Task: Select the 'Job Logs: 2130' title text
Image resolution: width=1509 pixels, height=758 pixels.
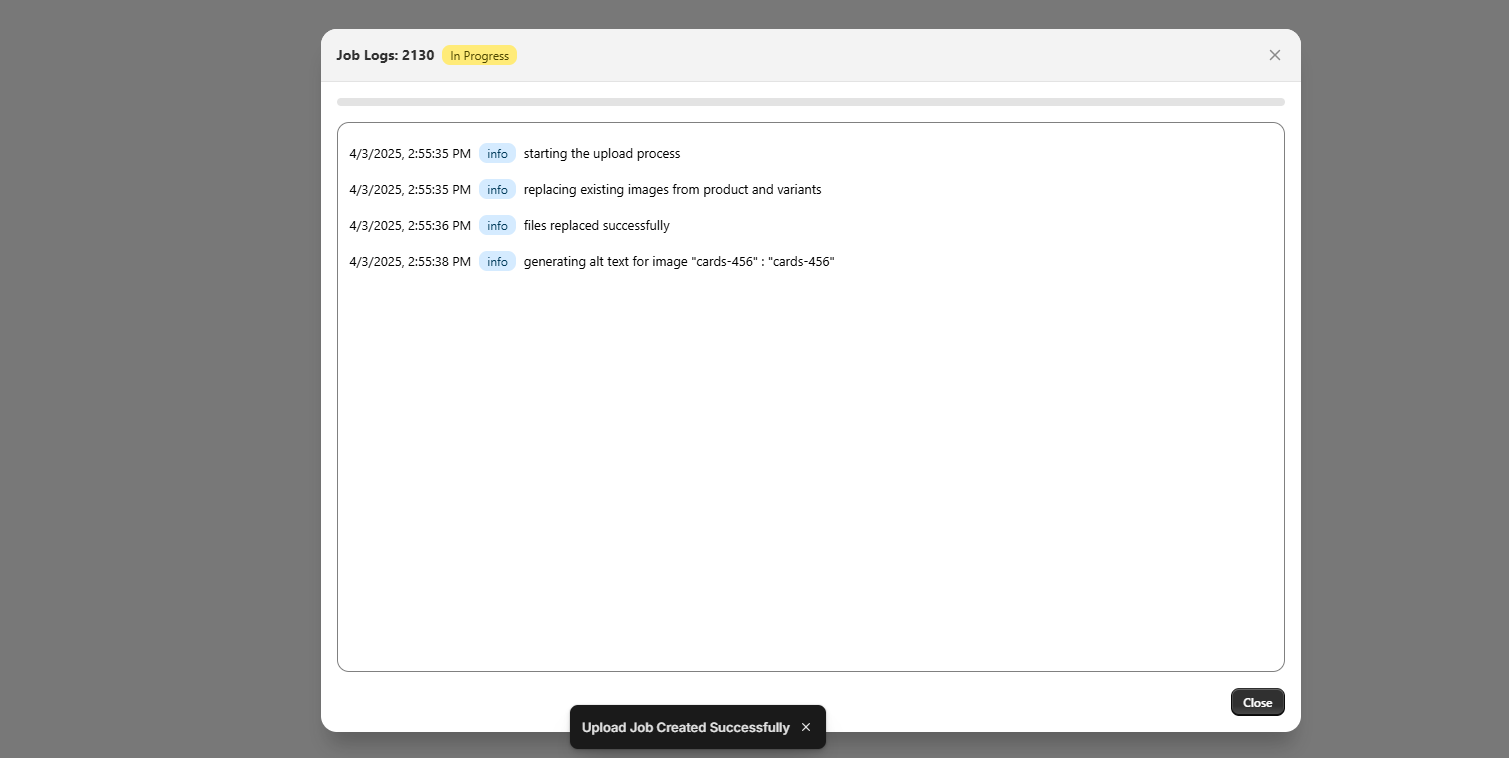Action: [x=385, y=55]
